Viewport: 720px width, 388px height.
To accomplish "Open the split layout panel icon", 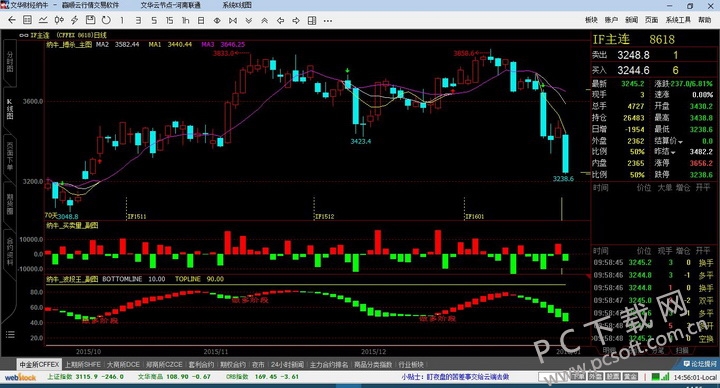I will click(x=312, y=20).
